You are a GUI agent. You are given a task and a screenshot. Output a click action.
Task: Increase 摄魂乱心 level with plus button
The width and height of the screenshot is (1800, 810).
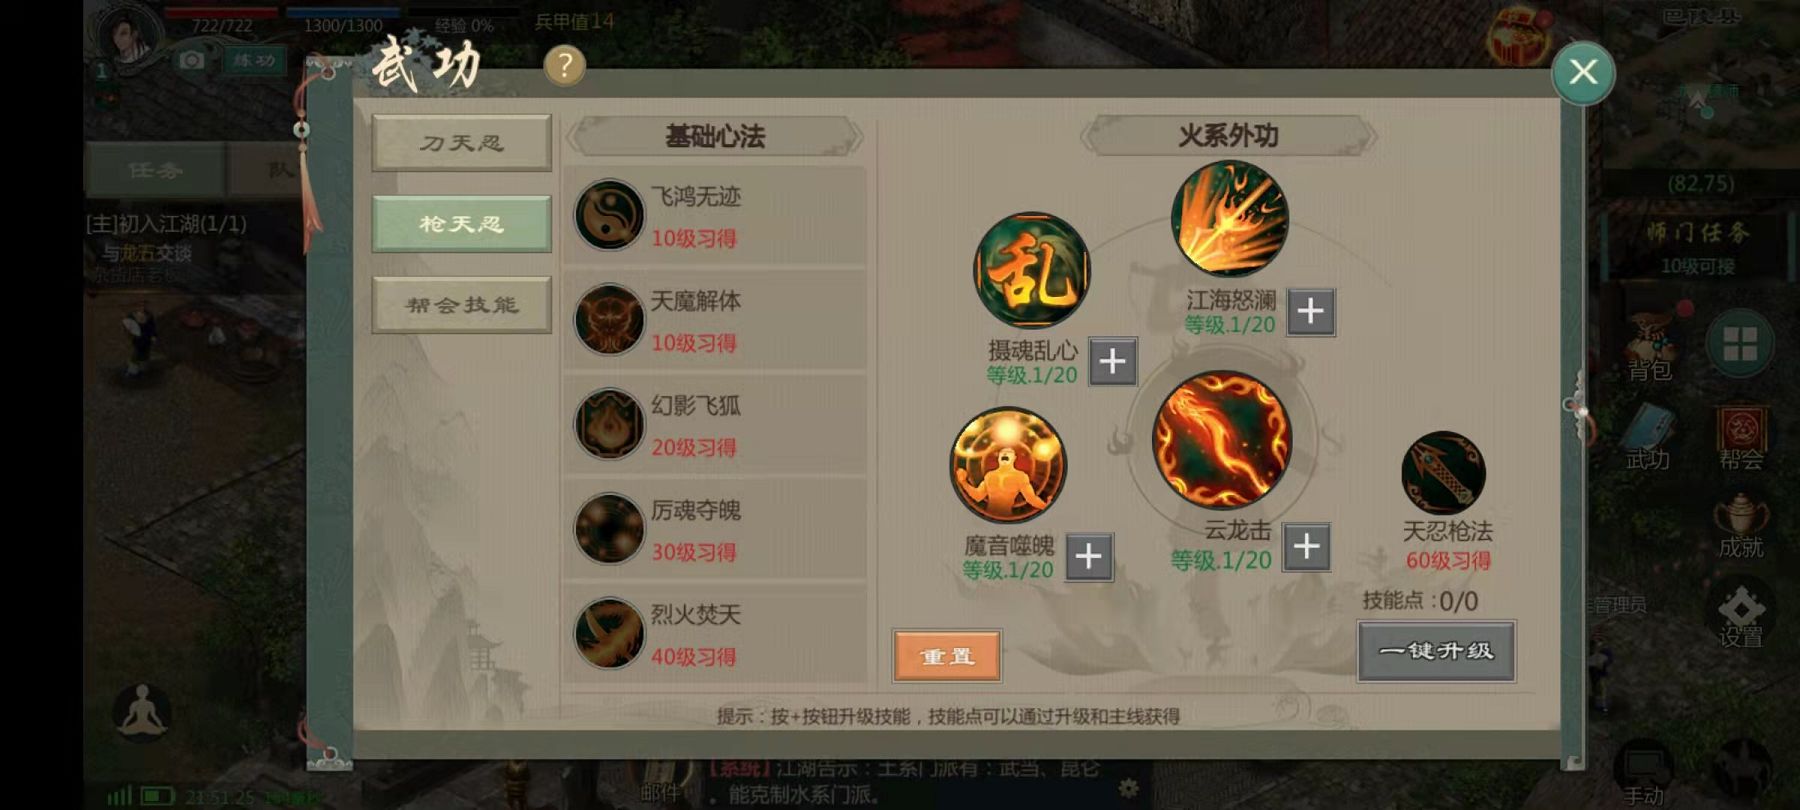point(1112,361)
